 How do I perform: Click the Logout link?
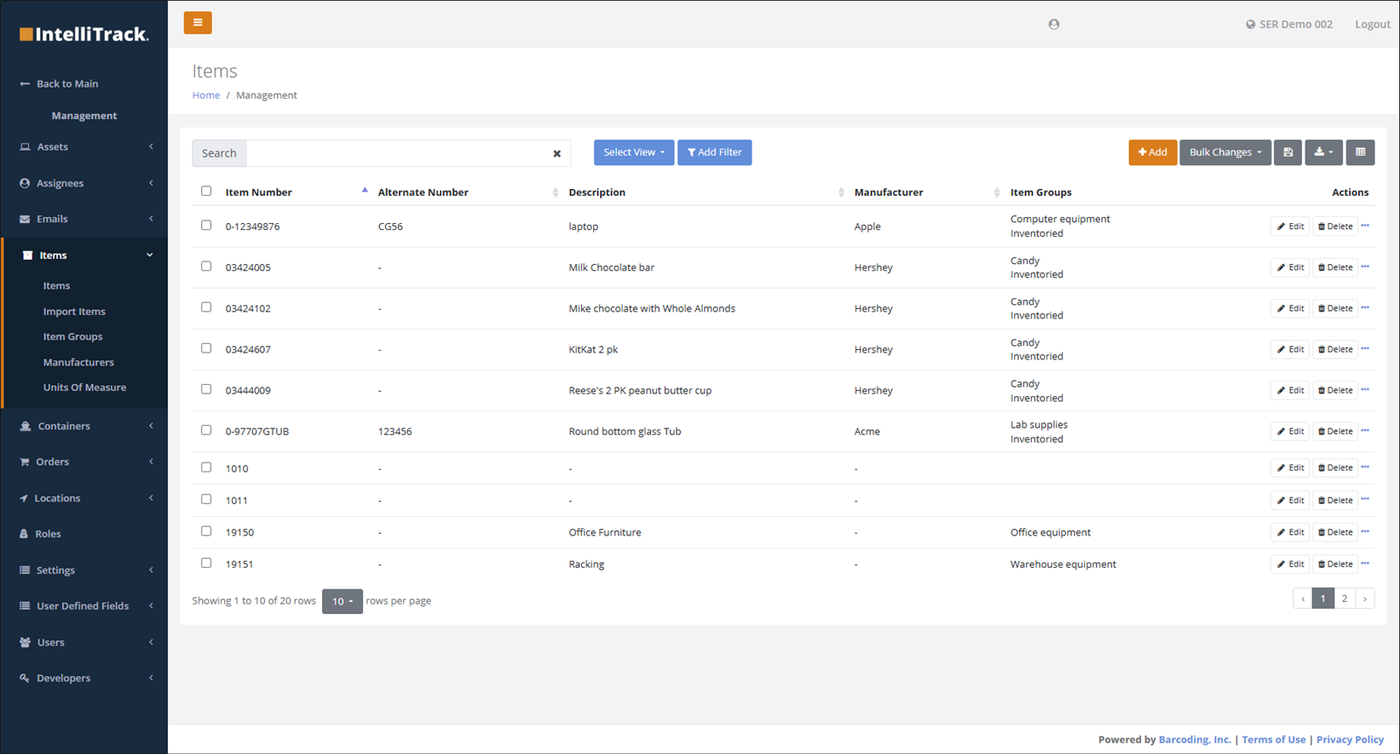click(1372, 24)
